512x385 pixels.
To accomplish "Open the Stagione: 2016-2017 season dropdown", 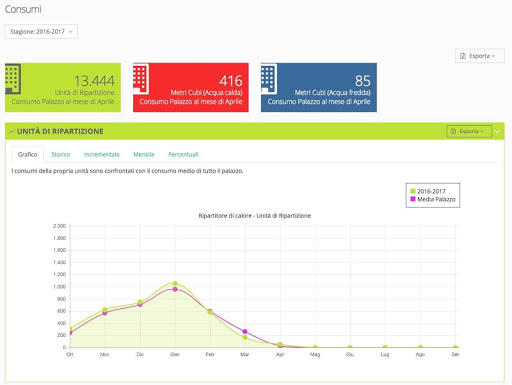I will point(41,32).
